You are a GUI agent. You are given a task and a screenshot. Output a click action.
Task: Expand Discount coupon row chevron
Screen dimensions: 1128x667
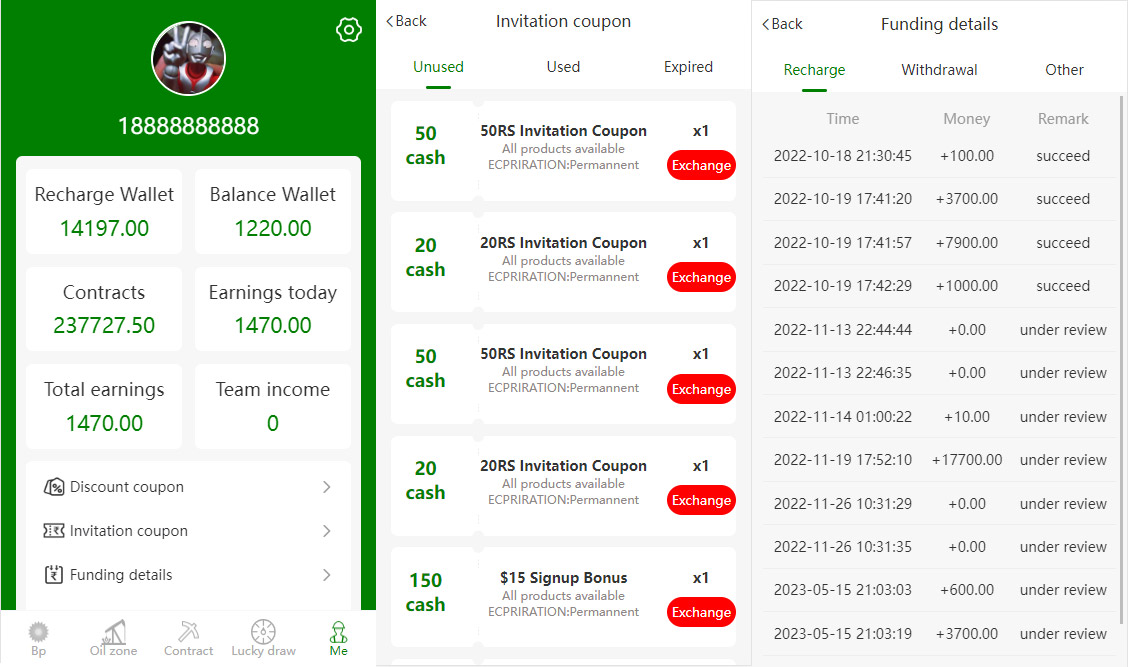tap(326, 487)
